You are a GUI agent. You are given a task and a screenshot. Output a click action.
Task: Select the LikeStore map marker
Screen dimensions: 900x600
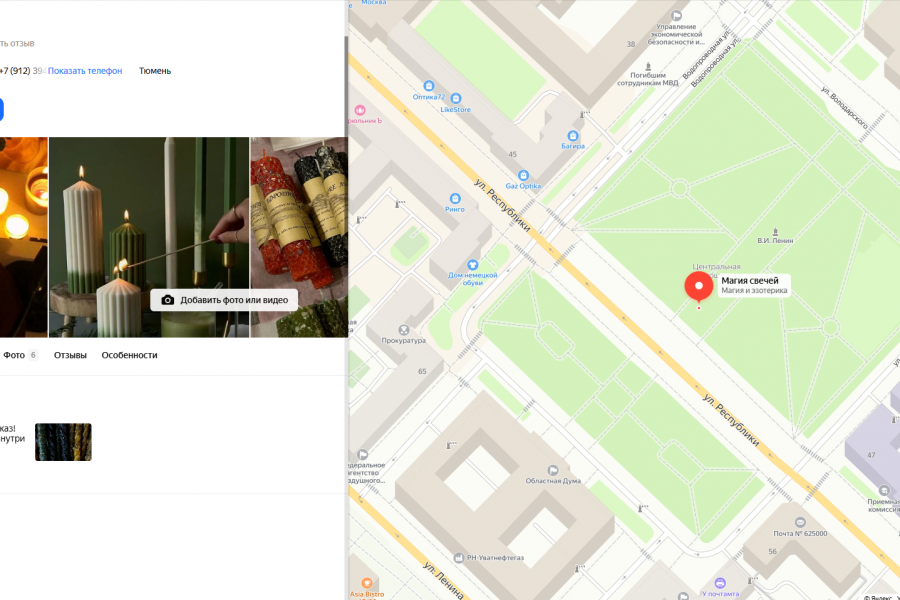click(x=456, y=98)
